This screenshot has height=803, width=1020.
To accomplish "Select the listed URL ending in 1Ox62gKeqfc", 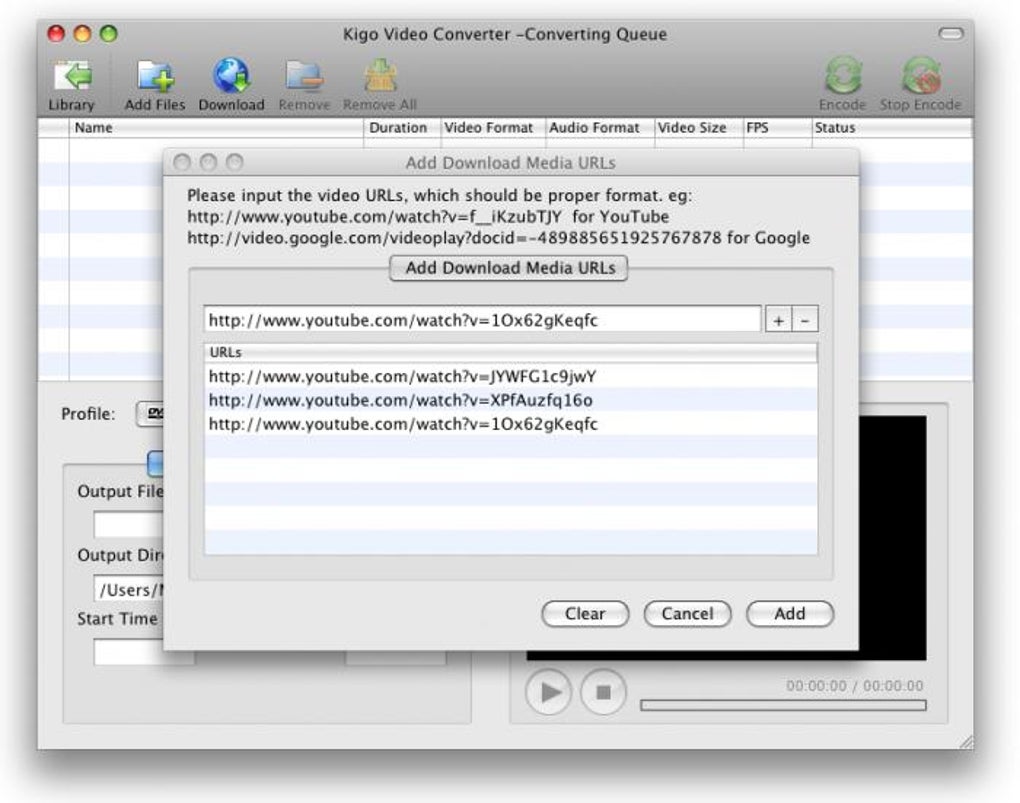I will click(x=511, y=424).
